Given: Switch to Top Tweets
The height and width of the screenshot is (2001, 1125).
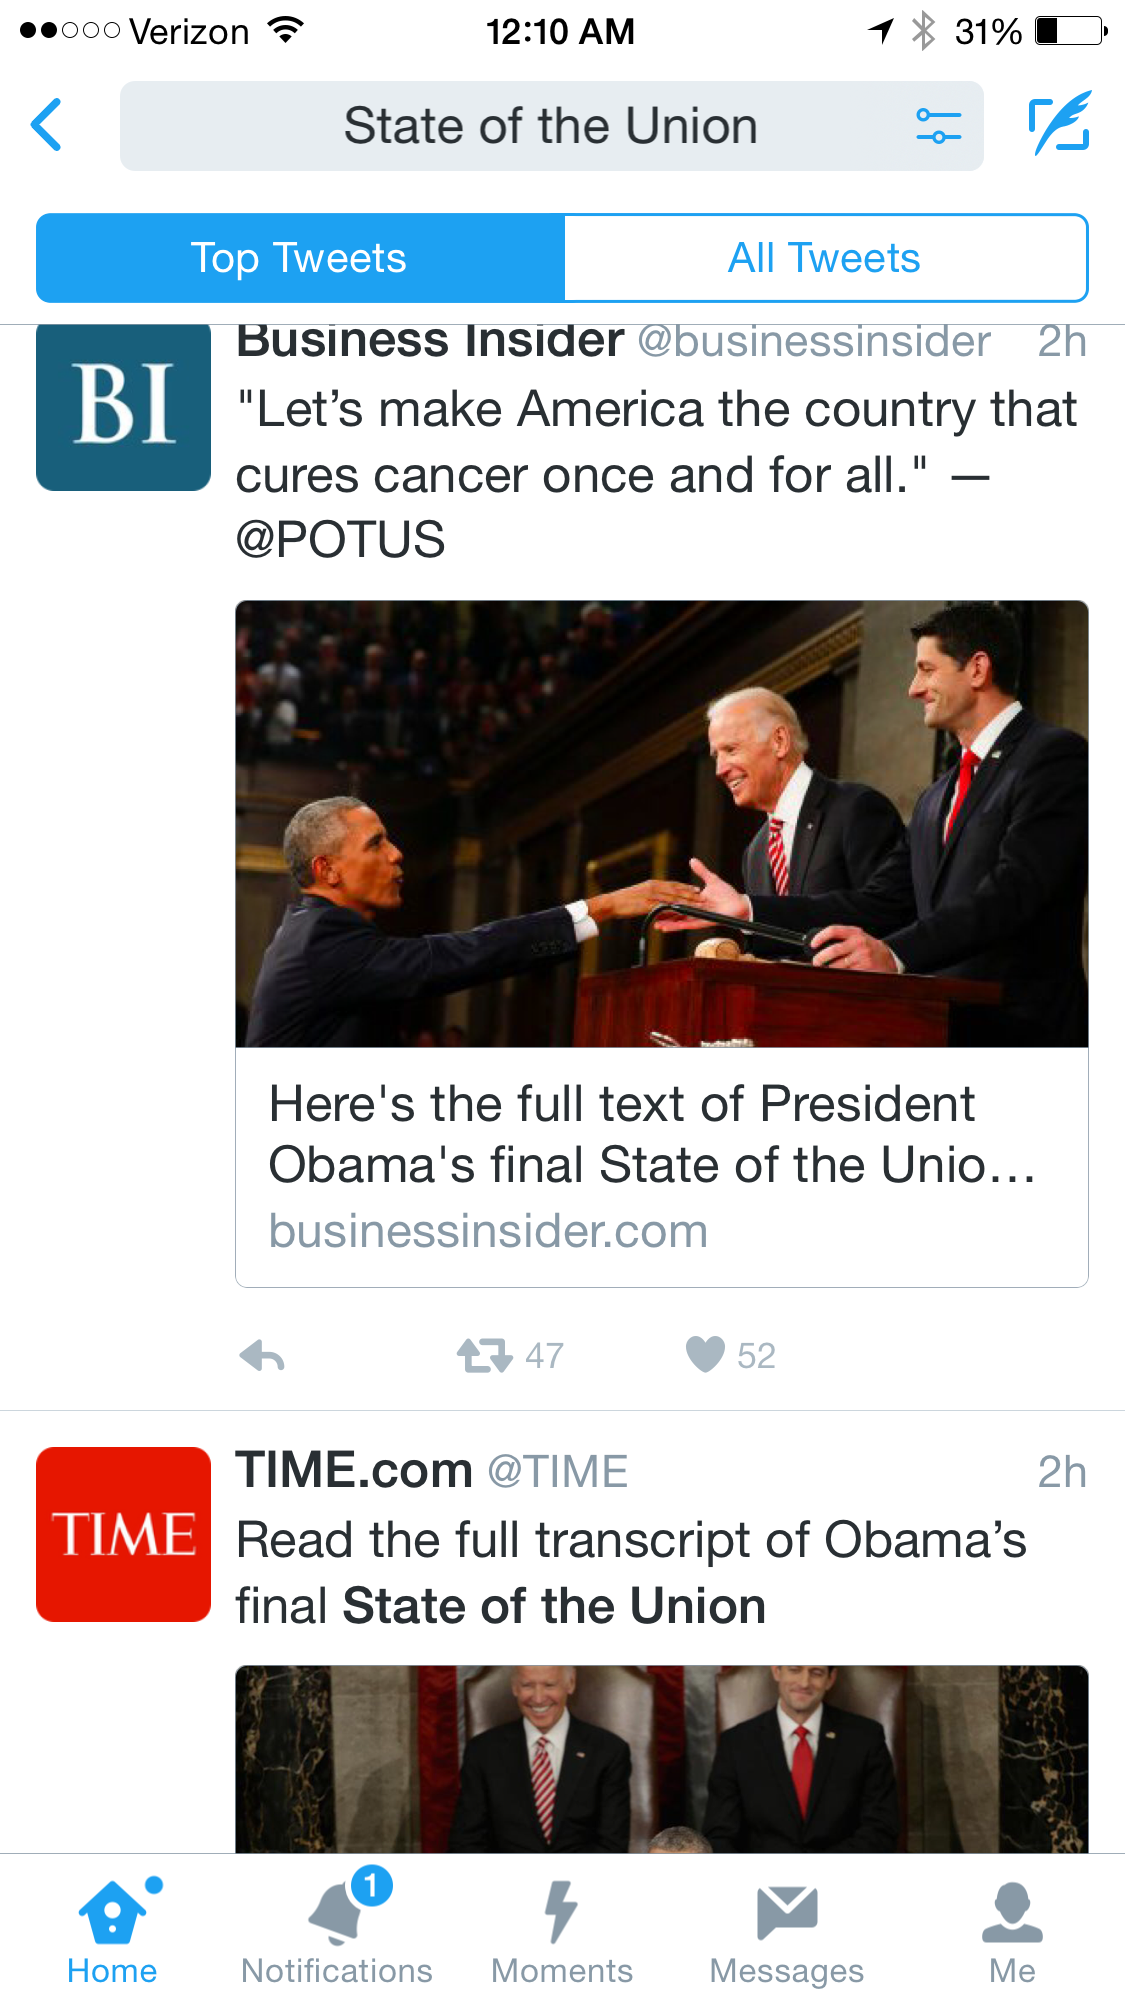Looking at the screenshot, I should point(300,258).
